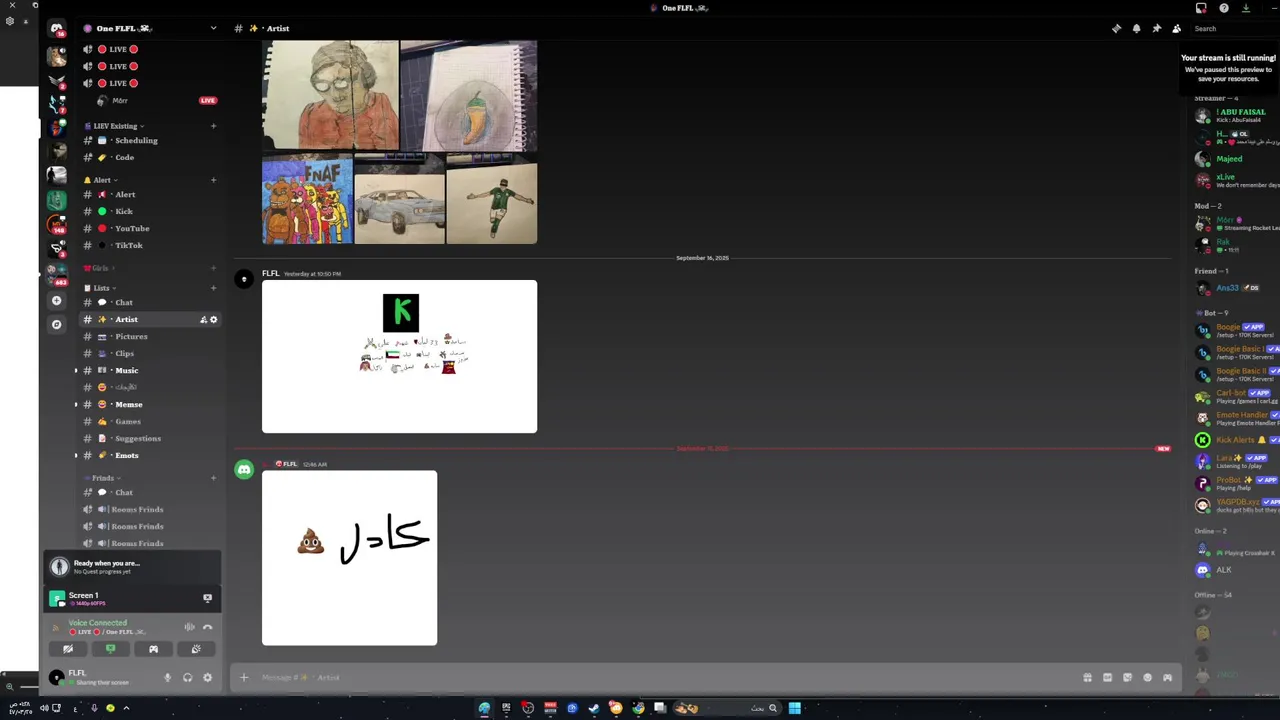Open the One FLFL server dropdown menu
1280x720 pixels.
(x=213, y=29)
